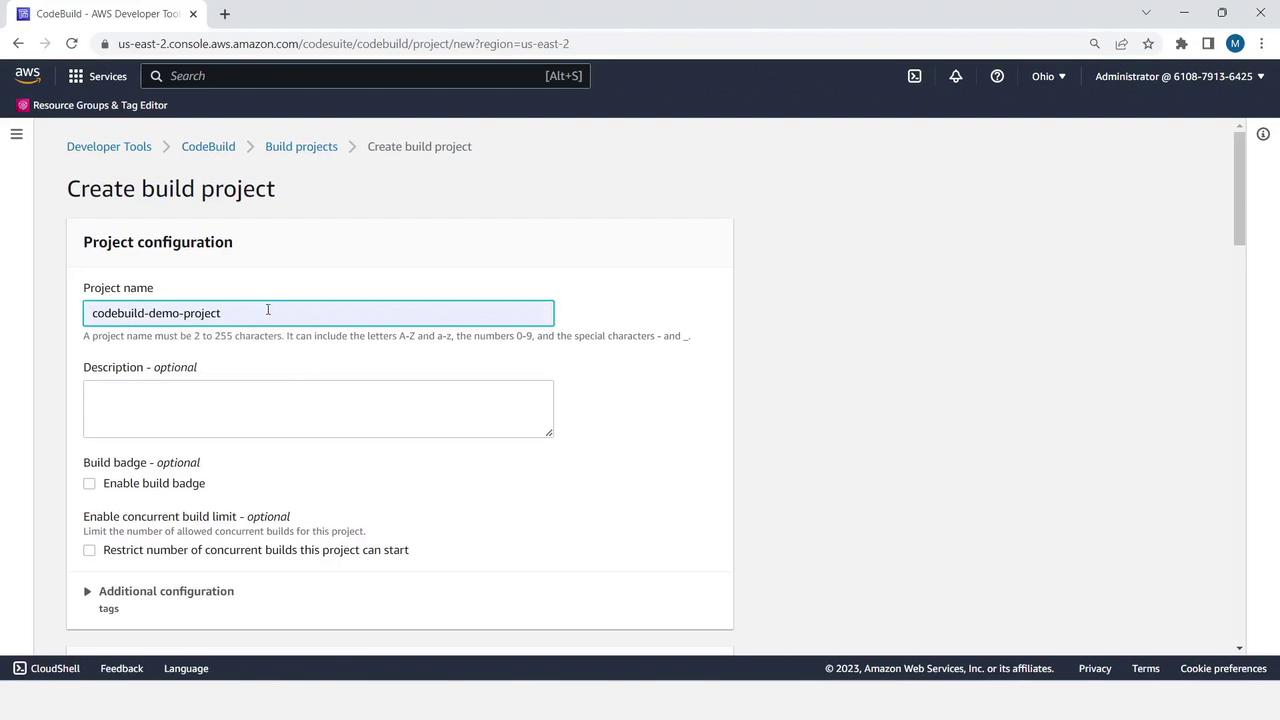The image size is (1280, 720).
Task: Open the notifications bell
Action: coord(956,76)
